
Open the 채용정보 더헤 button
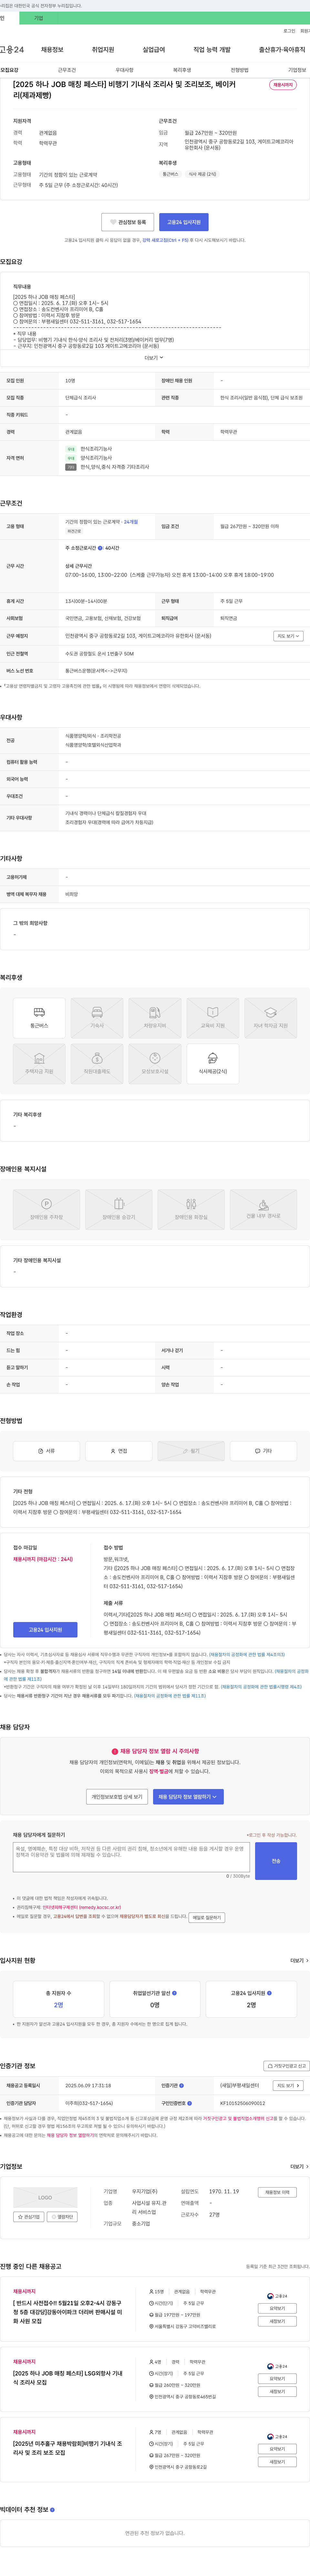click(277, 2192)
